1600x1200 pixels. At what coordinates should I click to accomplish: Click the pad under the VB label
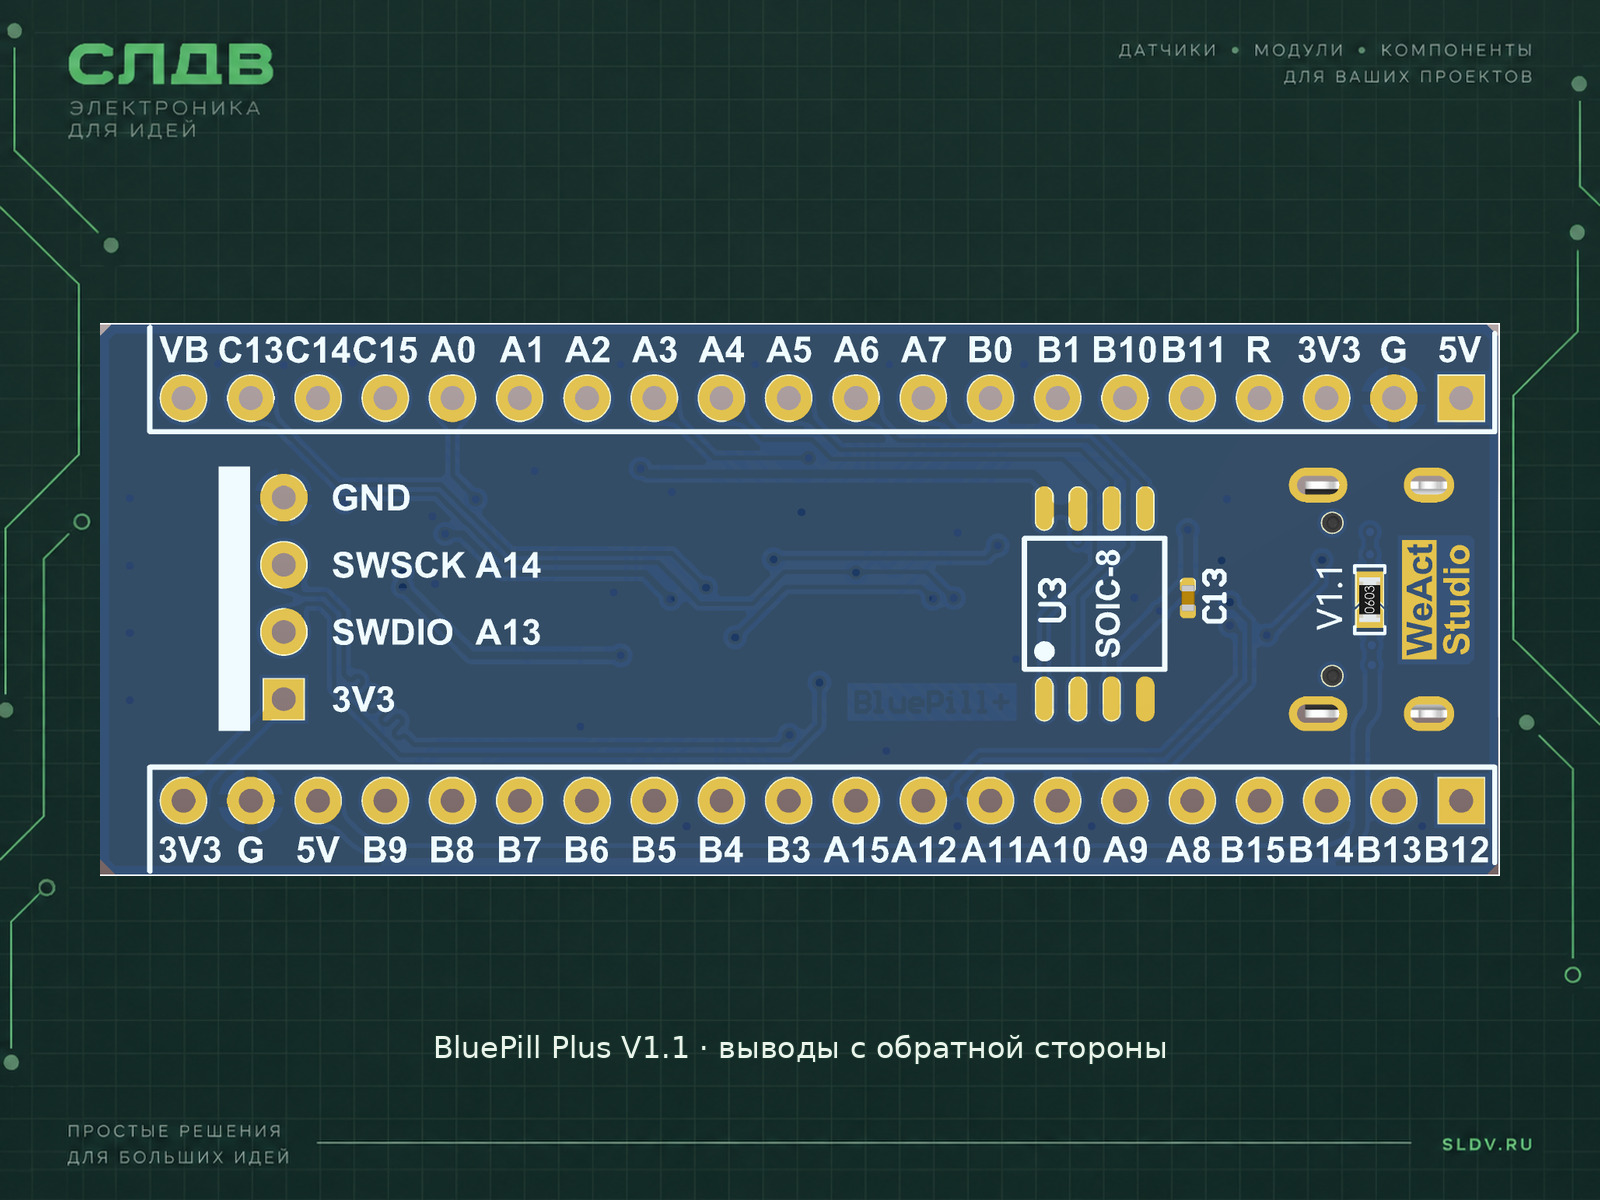tap(183, 399)
